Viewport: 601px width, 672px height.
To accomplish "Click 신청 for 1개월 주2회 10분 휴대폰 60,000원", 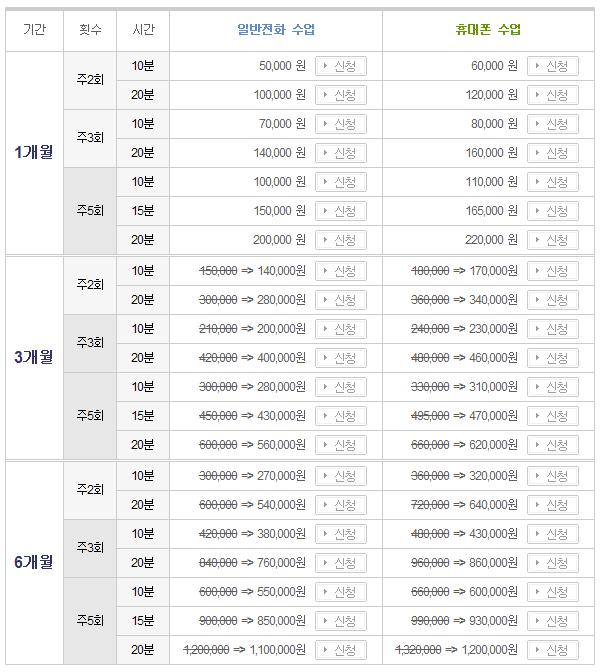I will point(553,66).
